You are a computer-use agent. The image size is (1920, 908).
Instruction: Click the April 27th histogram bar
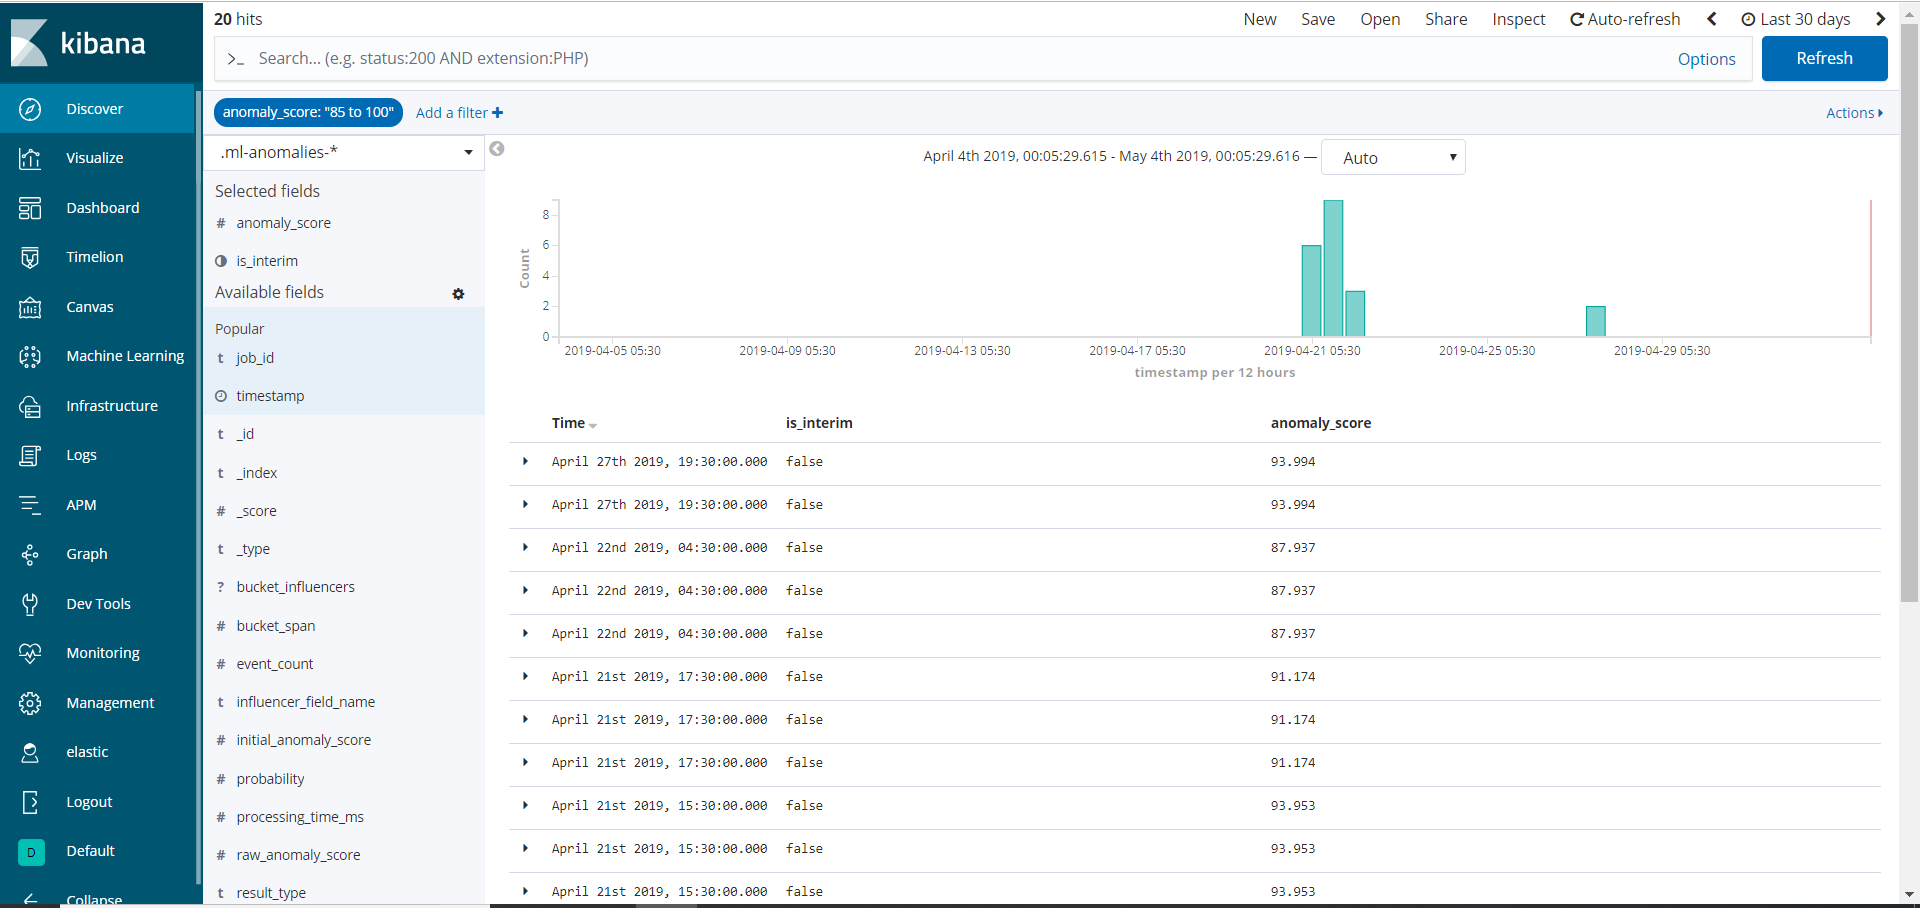[x=1595, y=321]
